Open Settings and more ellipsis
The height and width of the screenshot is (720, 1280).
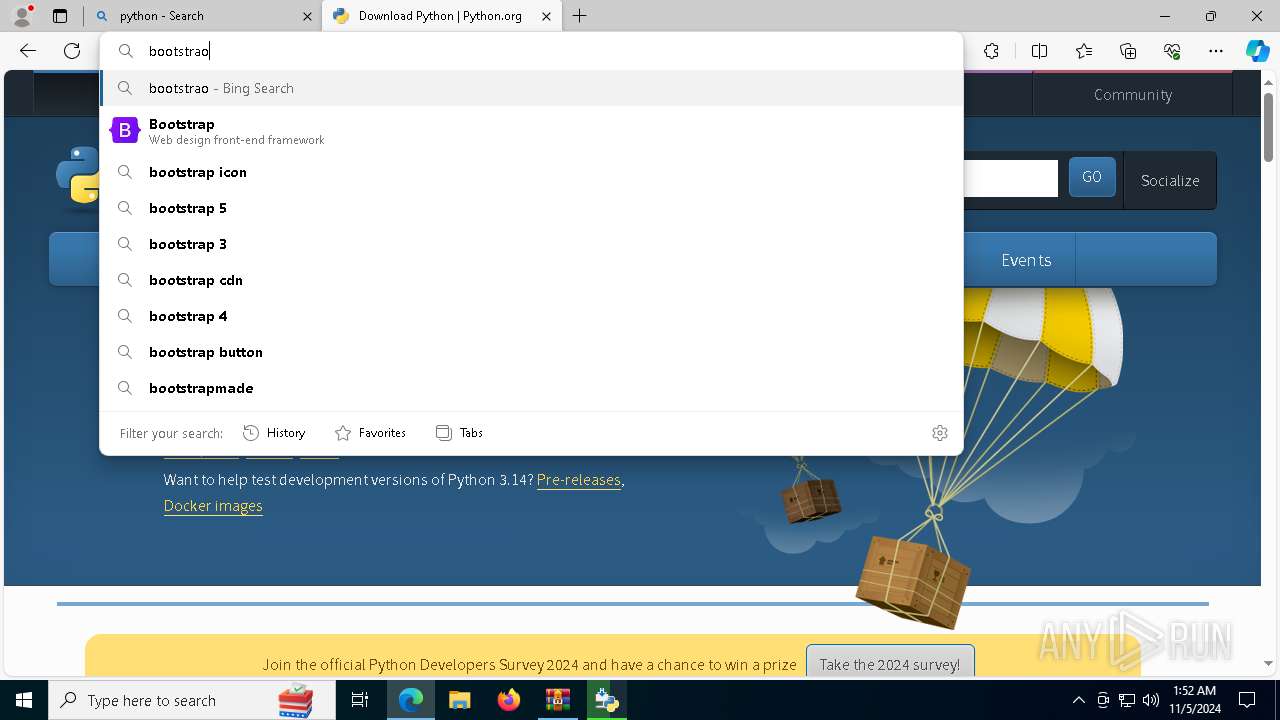tap(1216, 51)
